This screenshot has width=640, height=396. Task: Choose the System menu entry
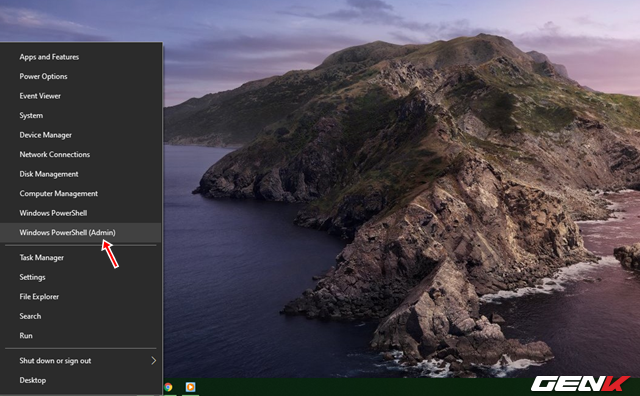pyautogui.click(x=81, y=116)
